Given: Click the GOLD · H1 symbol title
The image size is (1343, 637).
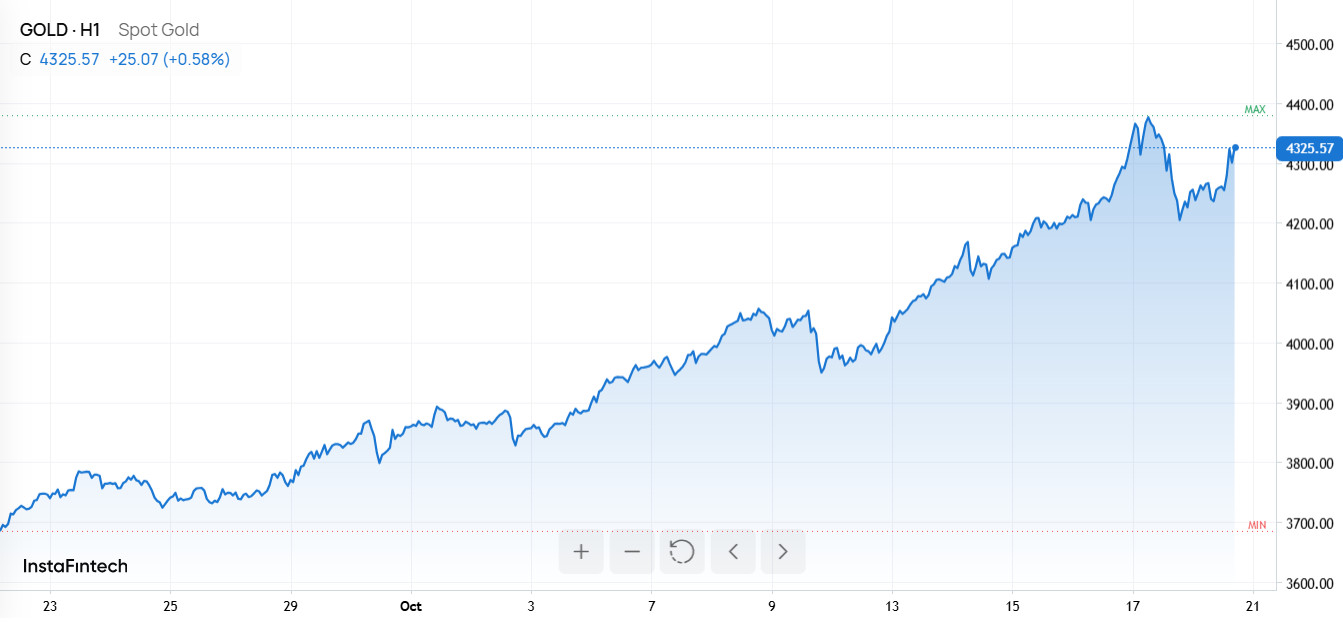Looking at the screenshot, I should [60, 30].
